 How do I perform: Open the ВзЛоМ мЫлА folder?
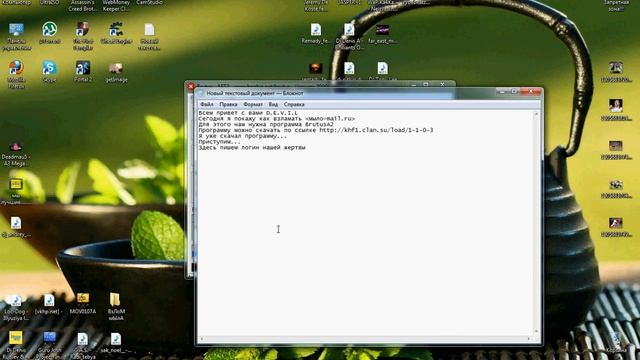point(116,306)
